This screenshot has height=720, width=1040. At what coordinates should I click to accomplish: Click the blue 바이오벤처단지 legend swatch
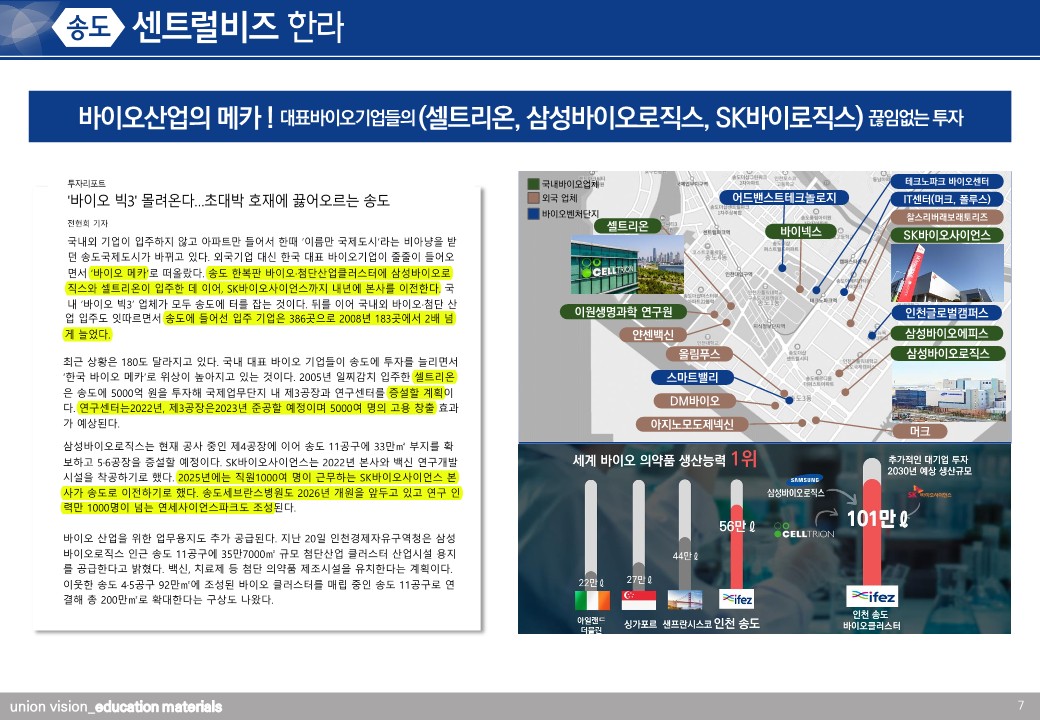coord(533,213)
